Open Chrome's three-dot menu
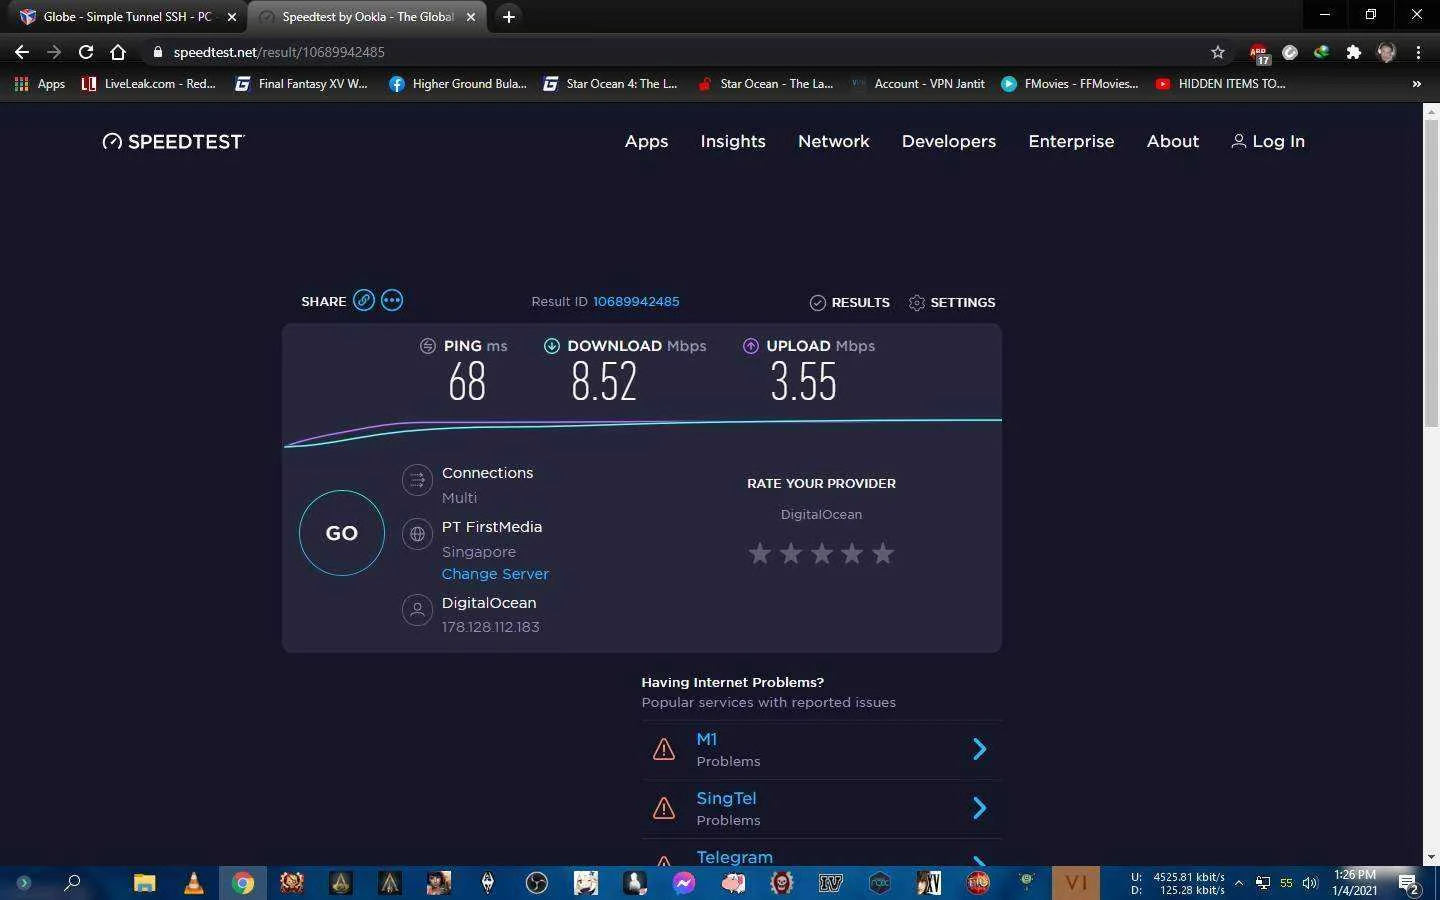1440x900 pixels. pyautogui.click(x=1418, y=52)
